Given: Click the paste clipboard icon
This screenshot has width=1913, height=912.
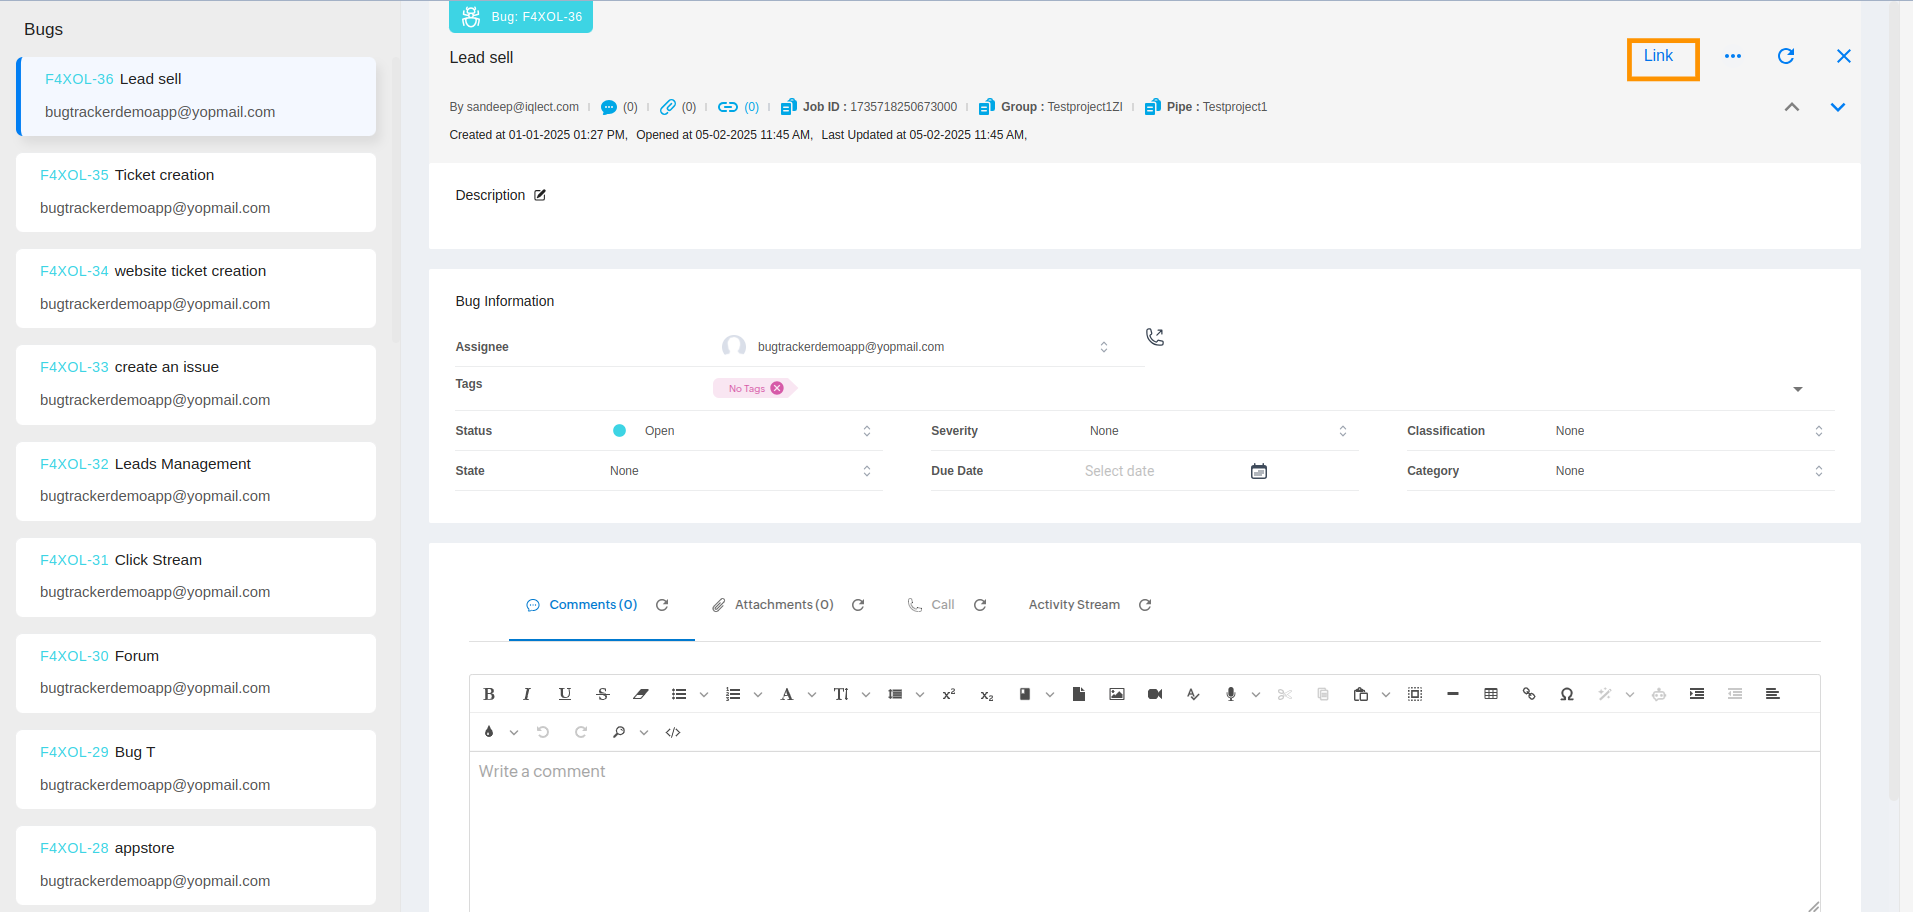Looking at the screenshot, I should [1361, 694].
